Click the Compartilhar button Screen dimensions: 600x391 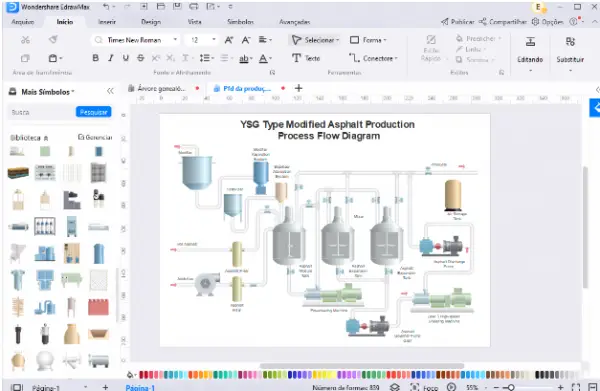click(504, 22)
